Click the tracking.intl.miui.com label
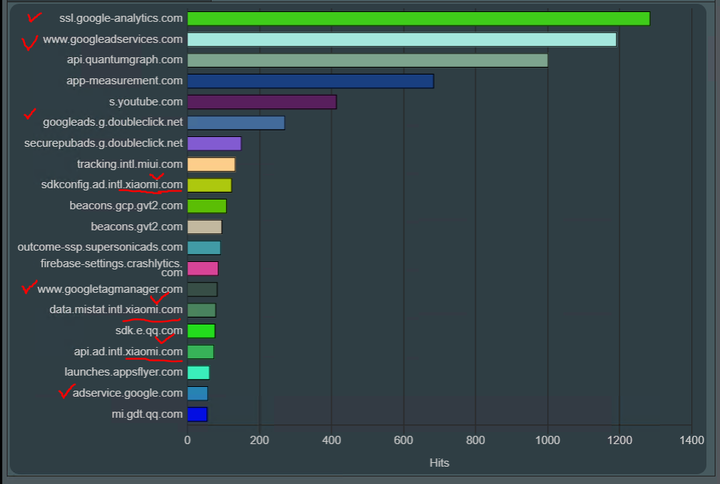This screenshot has height=484, width=720. click(129, 164)
